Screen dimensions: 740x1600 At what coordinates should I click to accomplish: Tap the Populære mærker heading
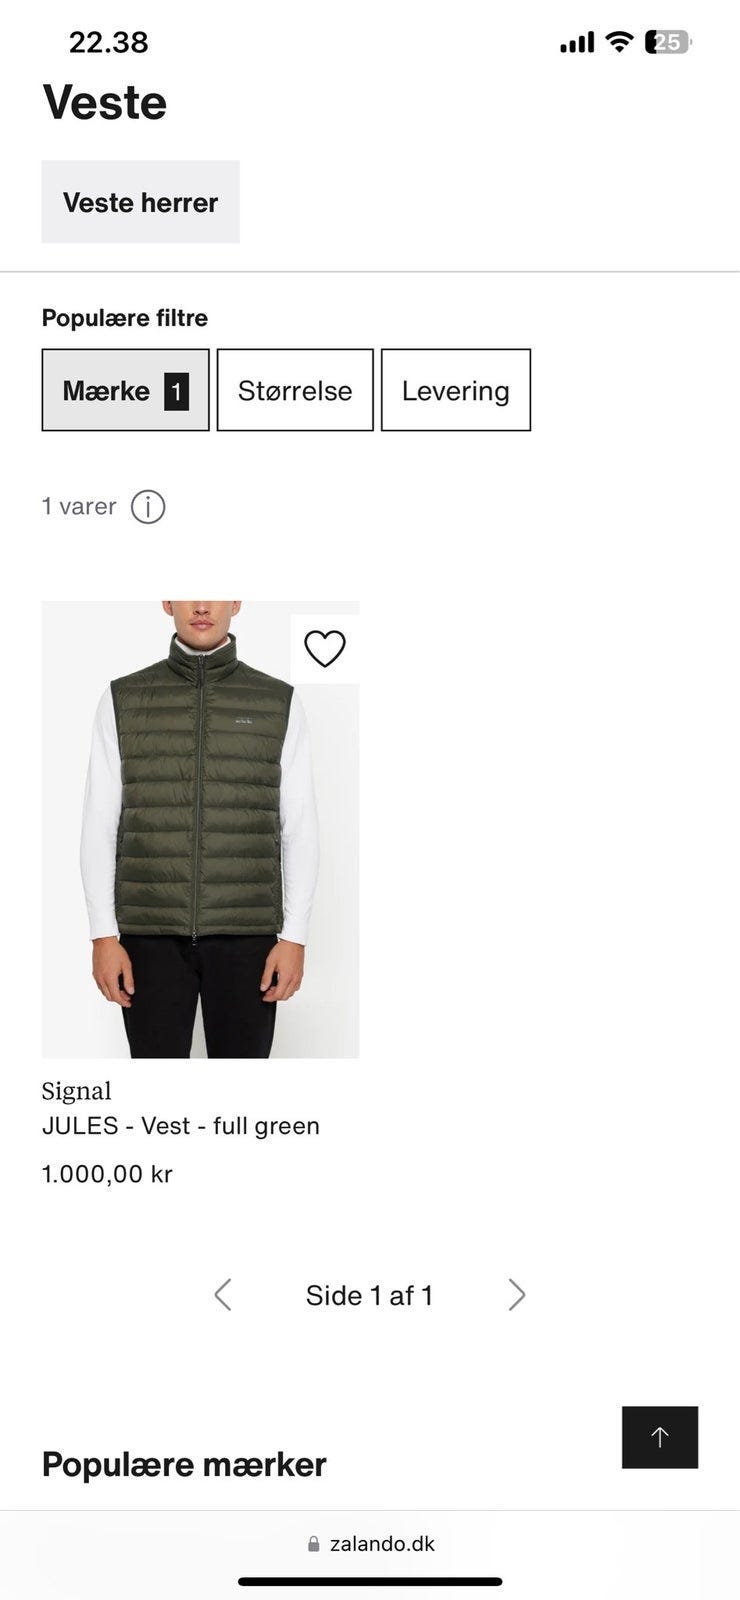pyautogui.click(x=184, y=1465)
